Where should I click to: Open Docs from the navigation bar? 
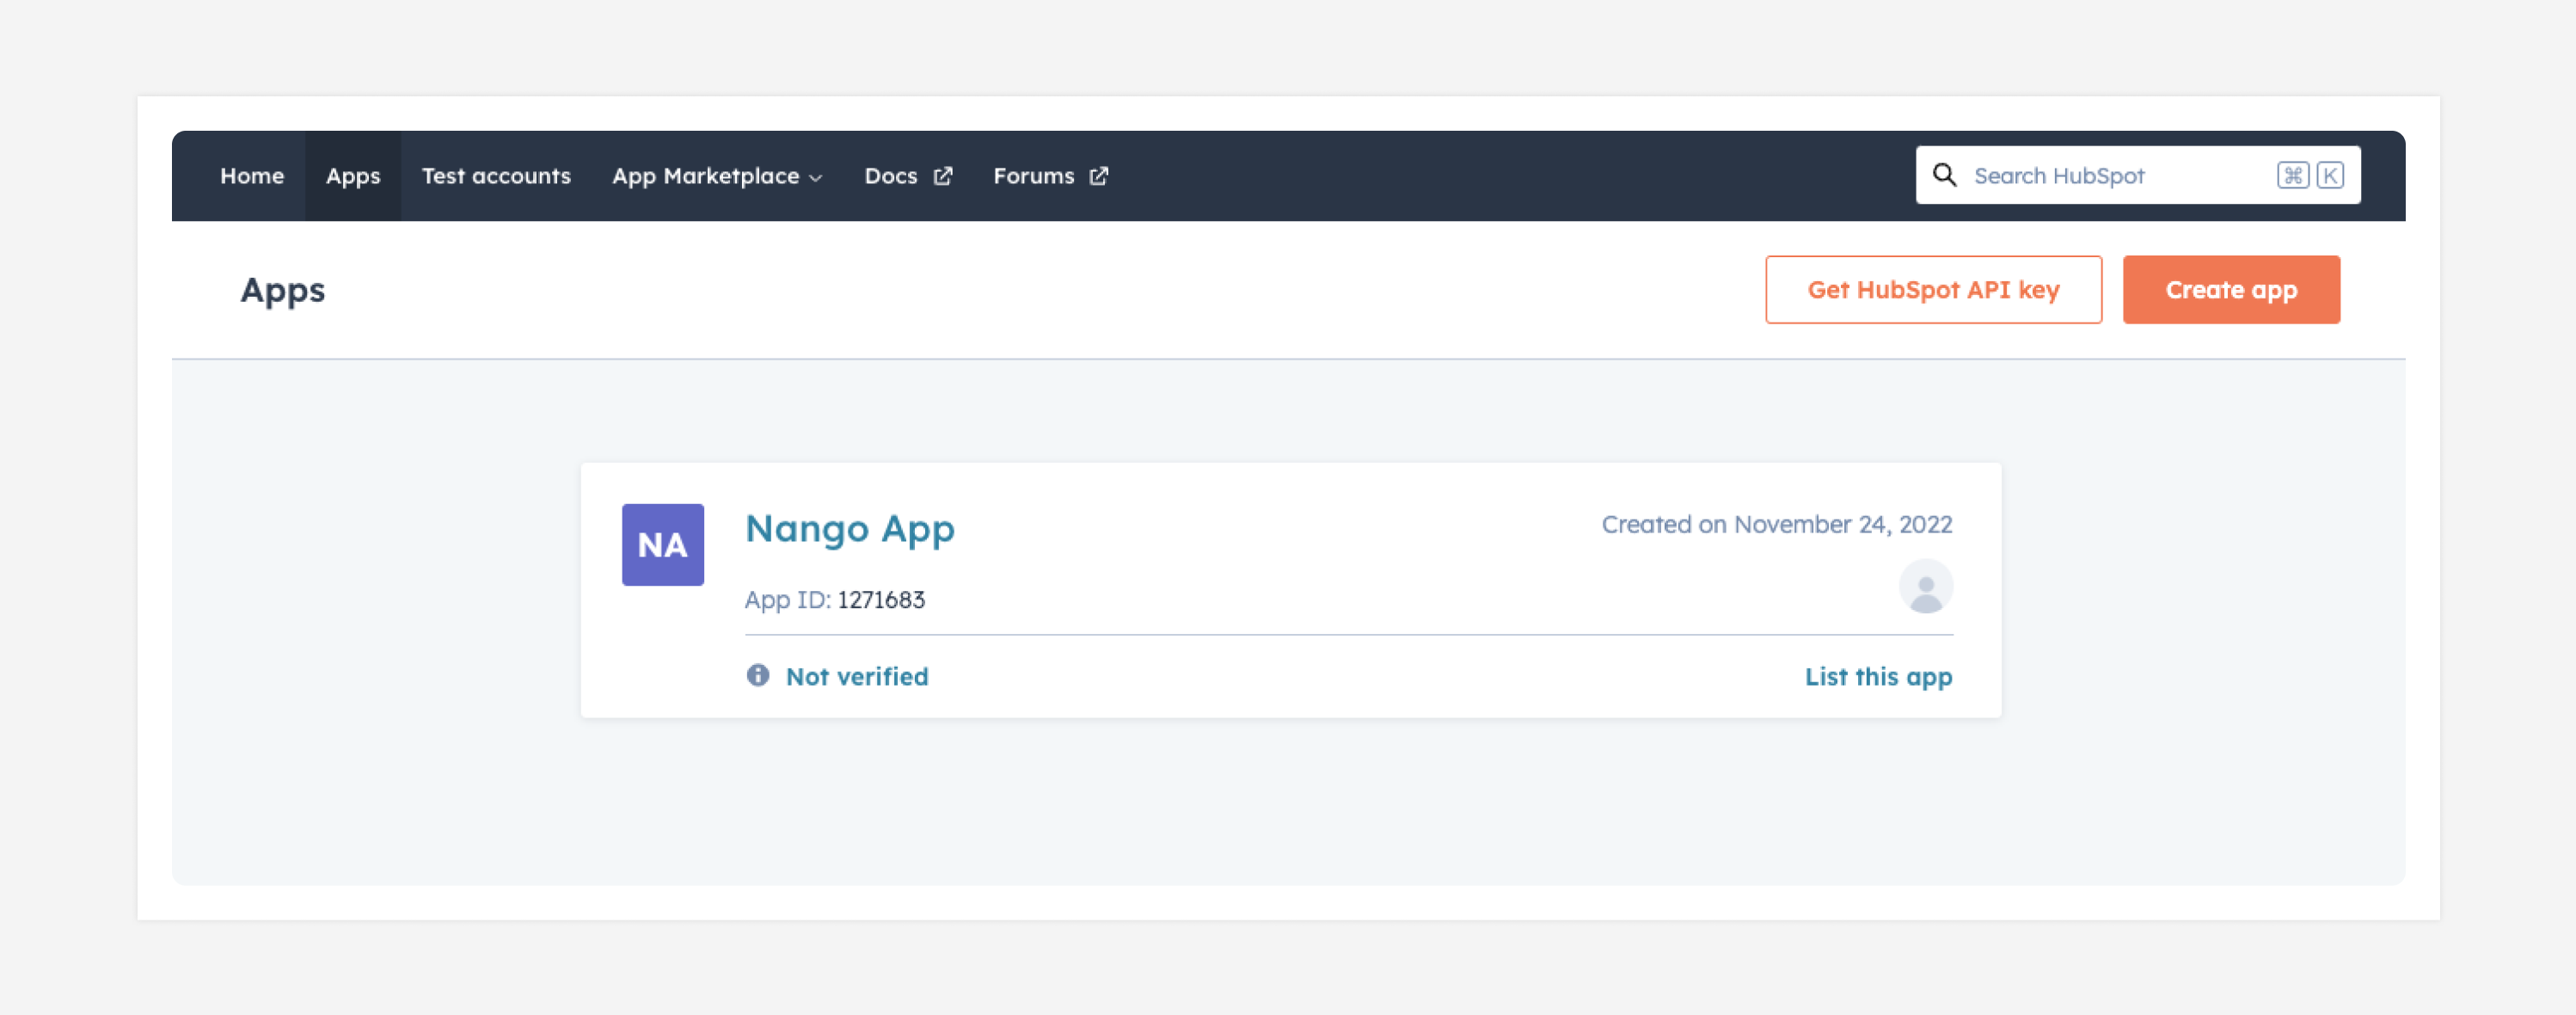coord(908,176)
